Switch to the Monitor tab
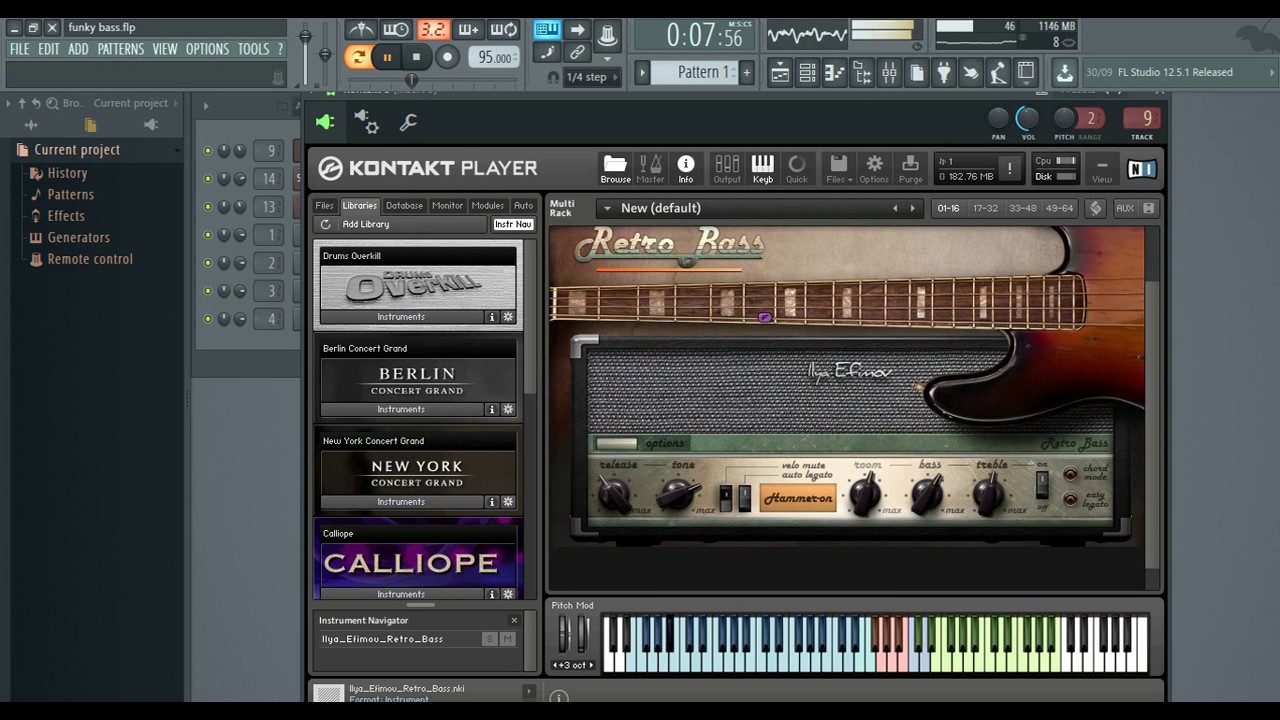Screen dimensions: 1280x720 click(x=447, y=205)
